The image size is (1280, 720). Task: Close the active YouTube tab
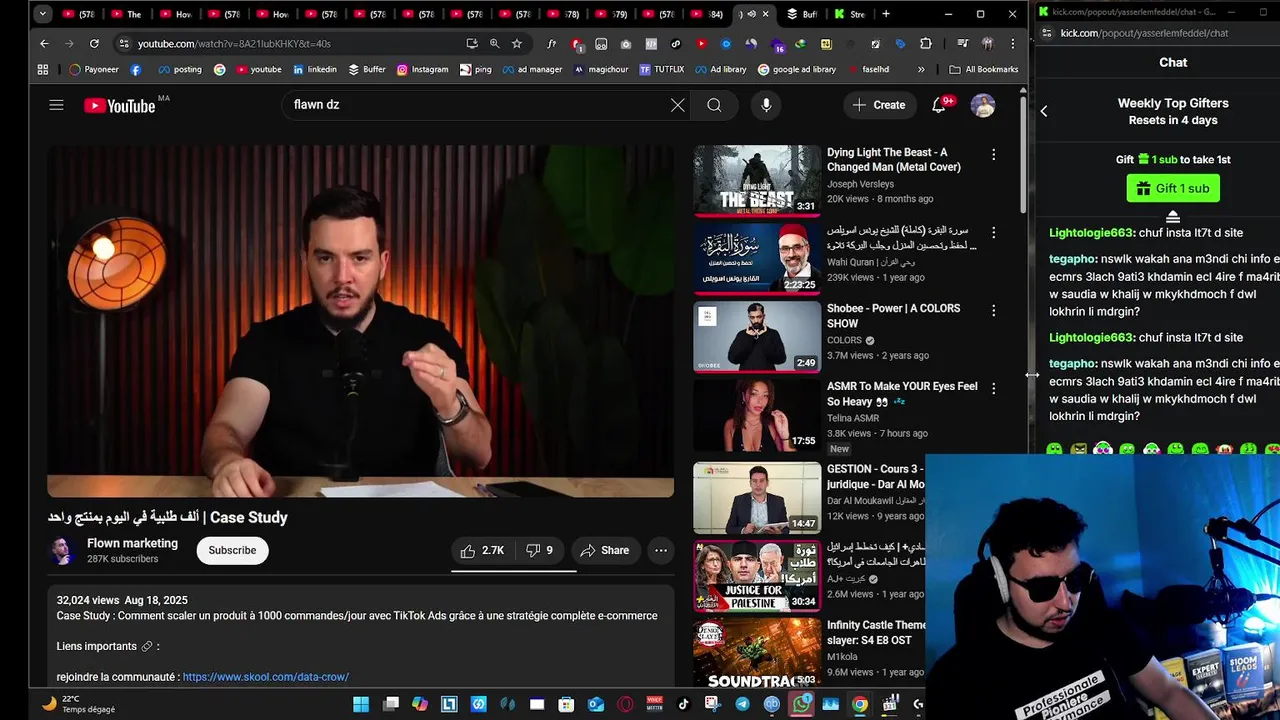[766, 14]
